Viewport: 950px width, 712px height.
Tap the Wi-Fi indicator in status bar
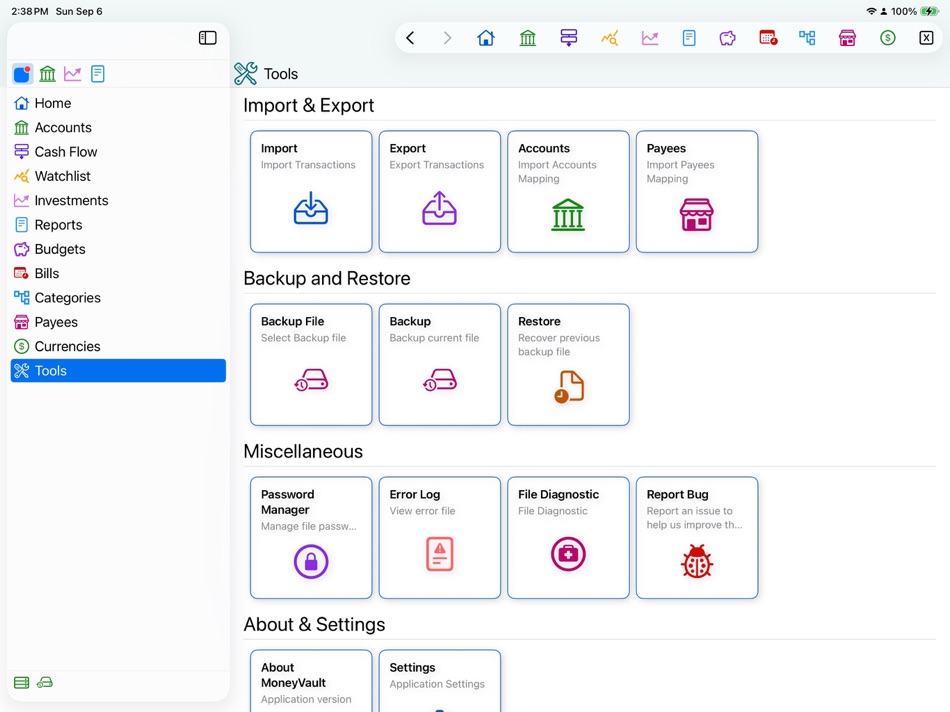871,11
